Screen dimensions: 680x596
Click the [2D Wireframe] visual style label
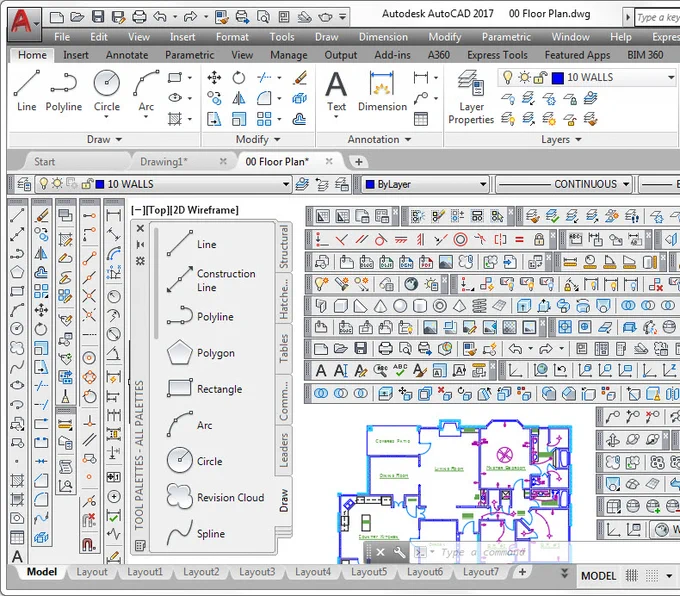204,210
